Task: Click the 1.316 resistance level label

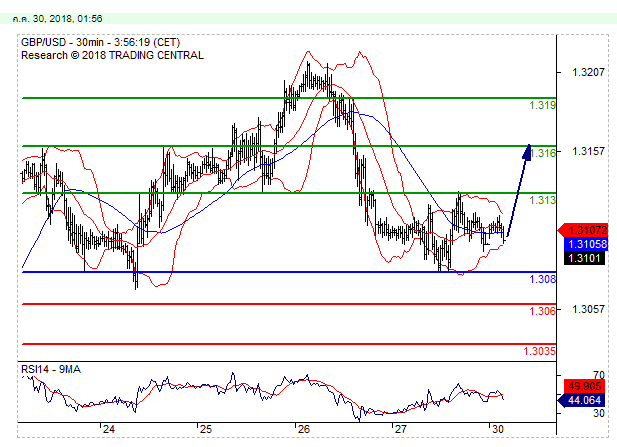Action: point(543,153)
